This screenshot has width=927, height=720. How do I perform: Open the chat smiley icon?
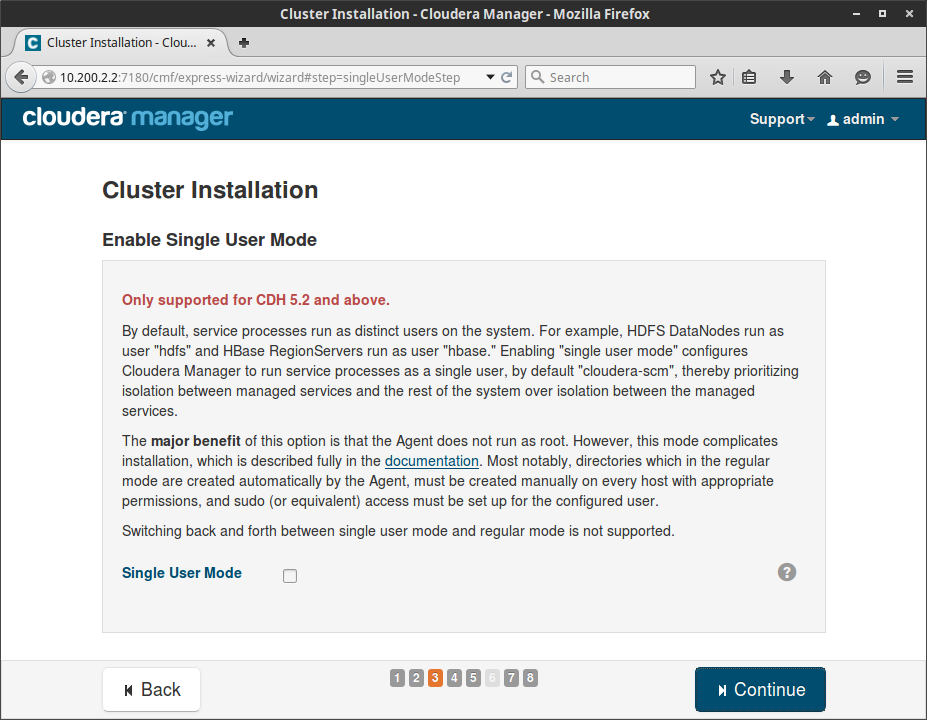coord(863,77)
